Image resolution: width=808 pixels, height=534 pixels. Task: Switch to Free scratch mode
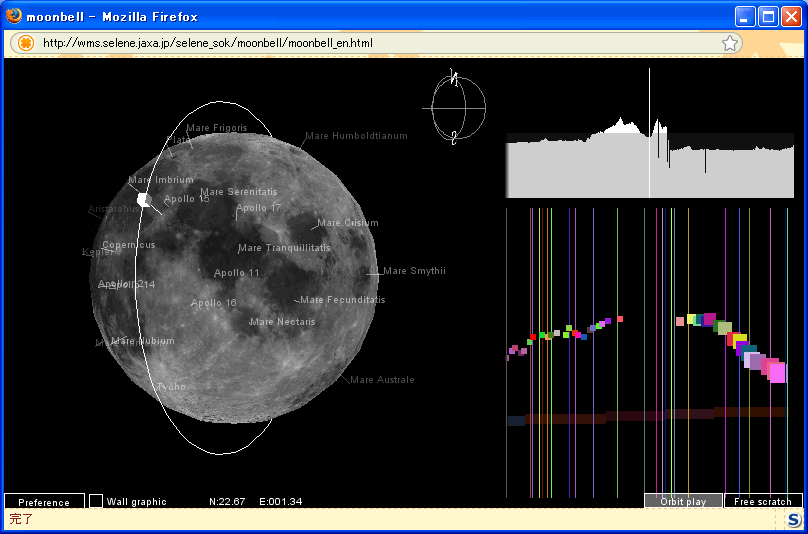pos(763,501)
